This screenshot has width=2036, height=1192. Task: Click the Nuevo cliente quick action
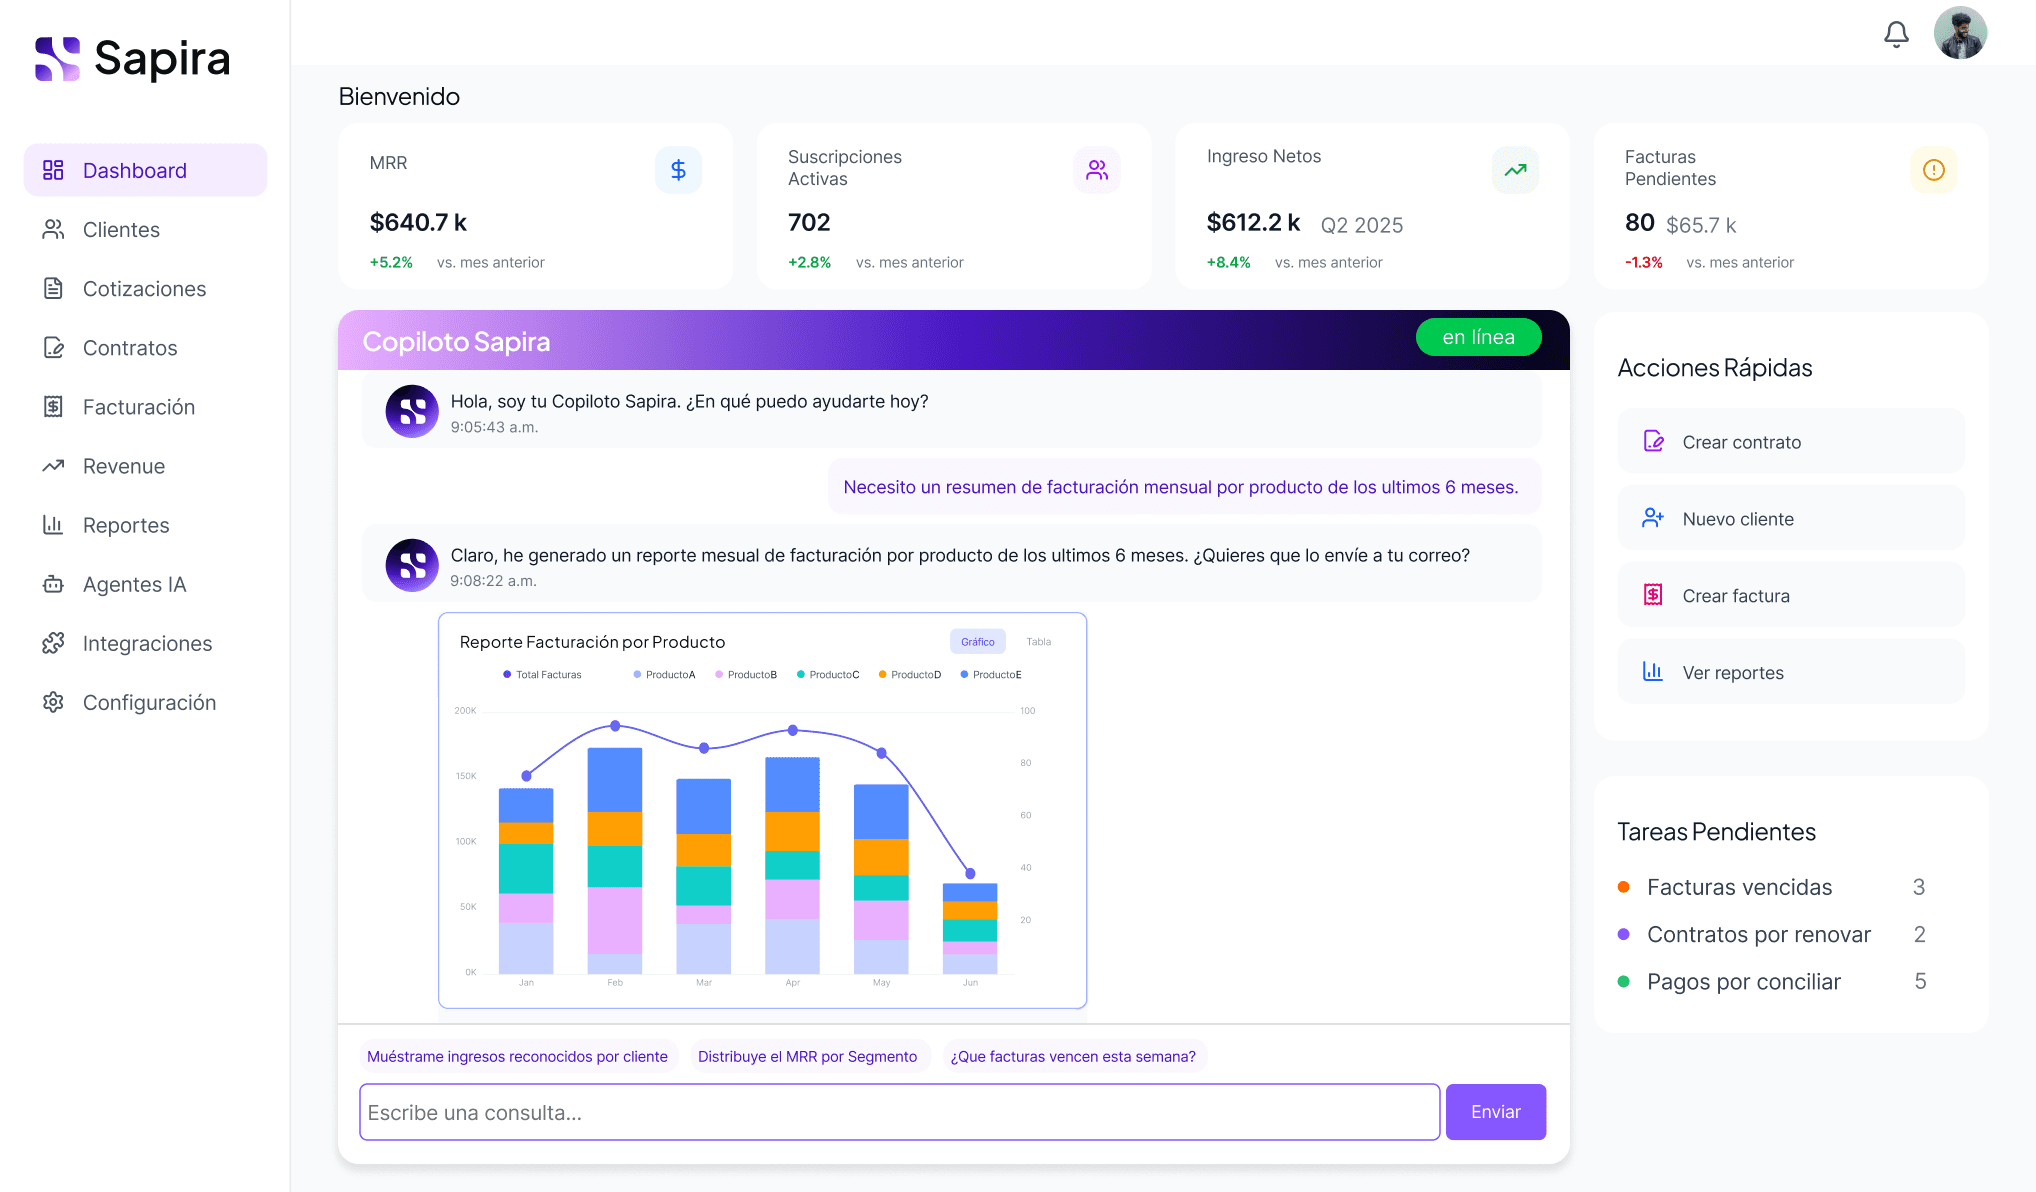pos(1791,518)
